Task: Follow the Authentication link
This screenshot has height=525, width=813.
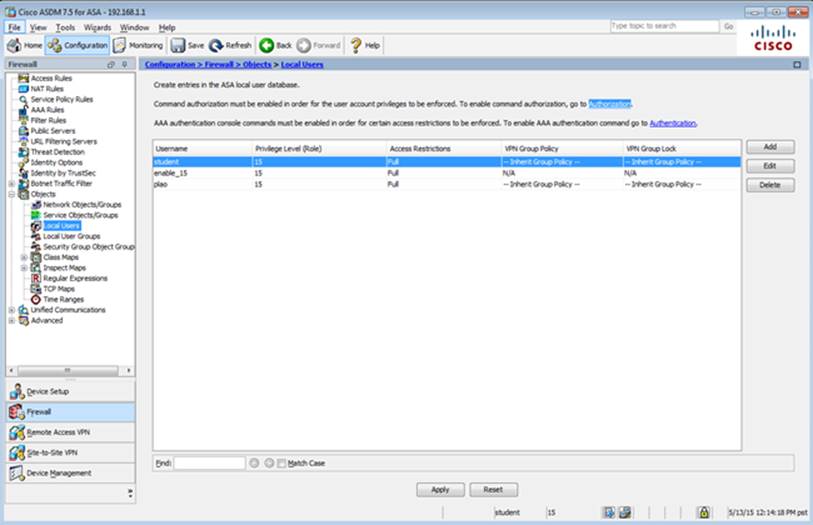Action: click(672, 123)
